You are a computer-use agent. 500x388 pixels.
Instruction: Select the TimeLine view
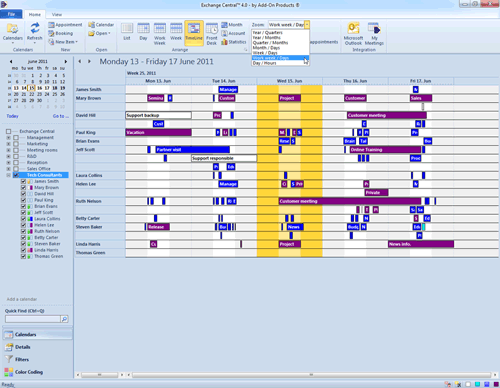click(x=194, y=33)
